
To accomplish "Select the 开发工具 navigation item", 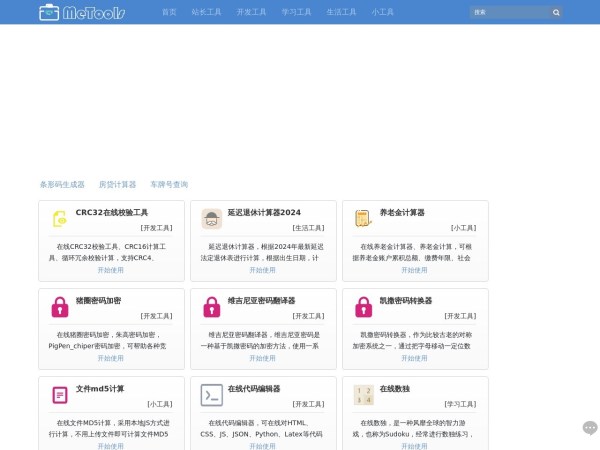I will tap(252, 12).
